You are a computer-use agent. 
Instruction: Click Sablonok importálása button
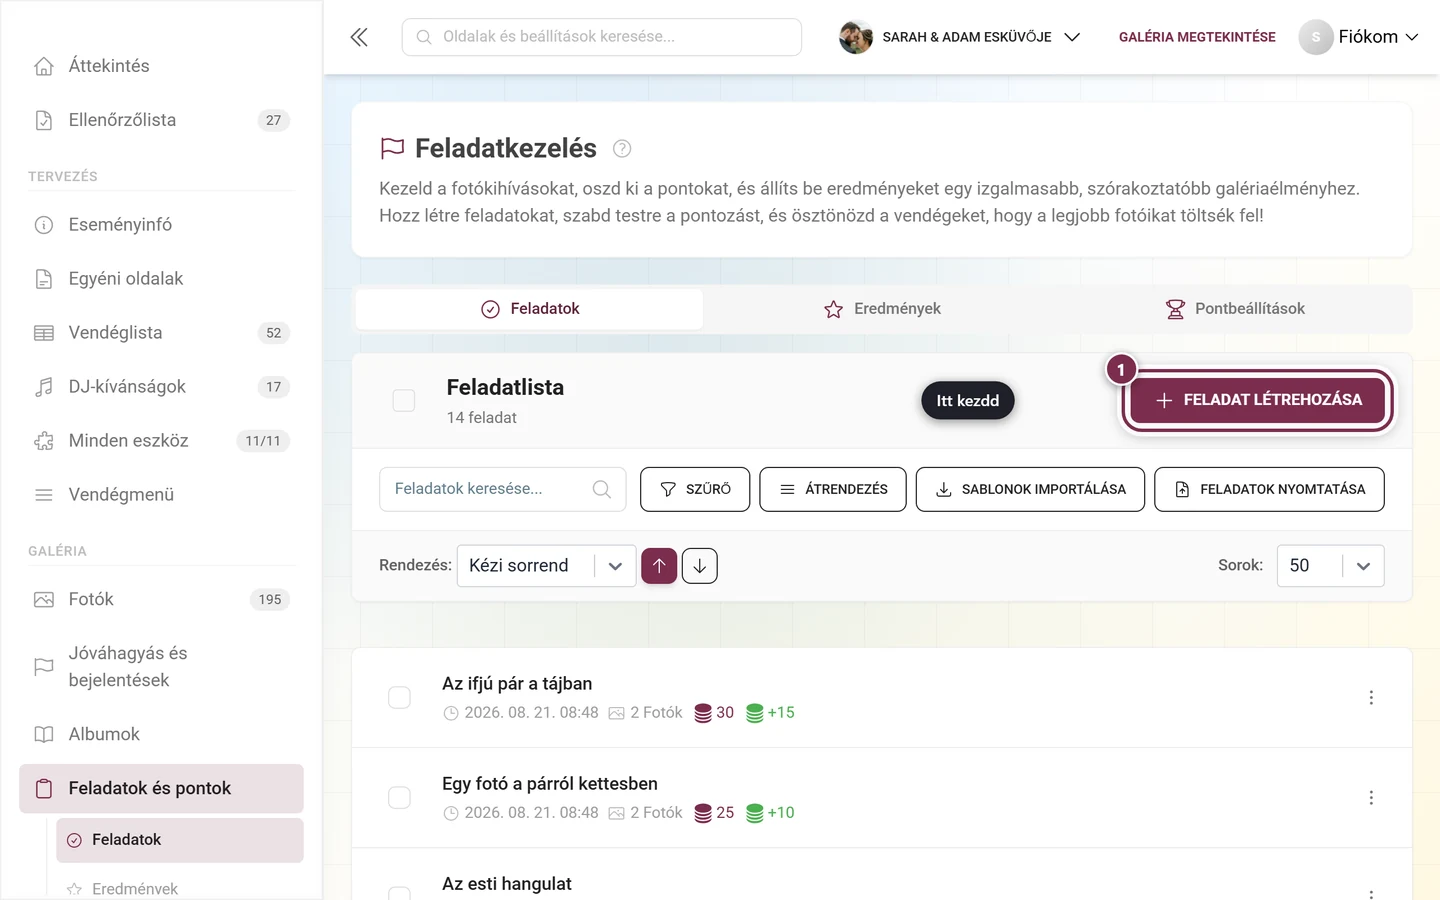click(x=1030, y=489)
